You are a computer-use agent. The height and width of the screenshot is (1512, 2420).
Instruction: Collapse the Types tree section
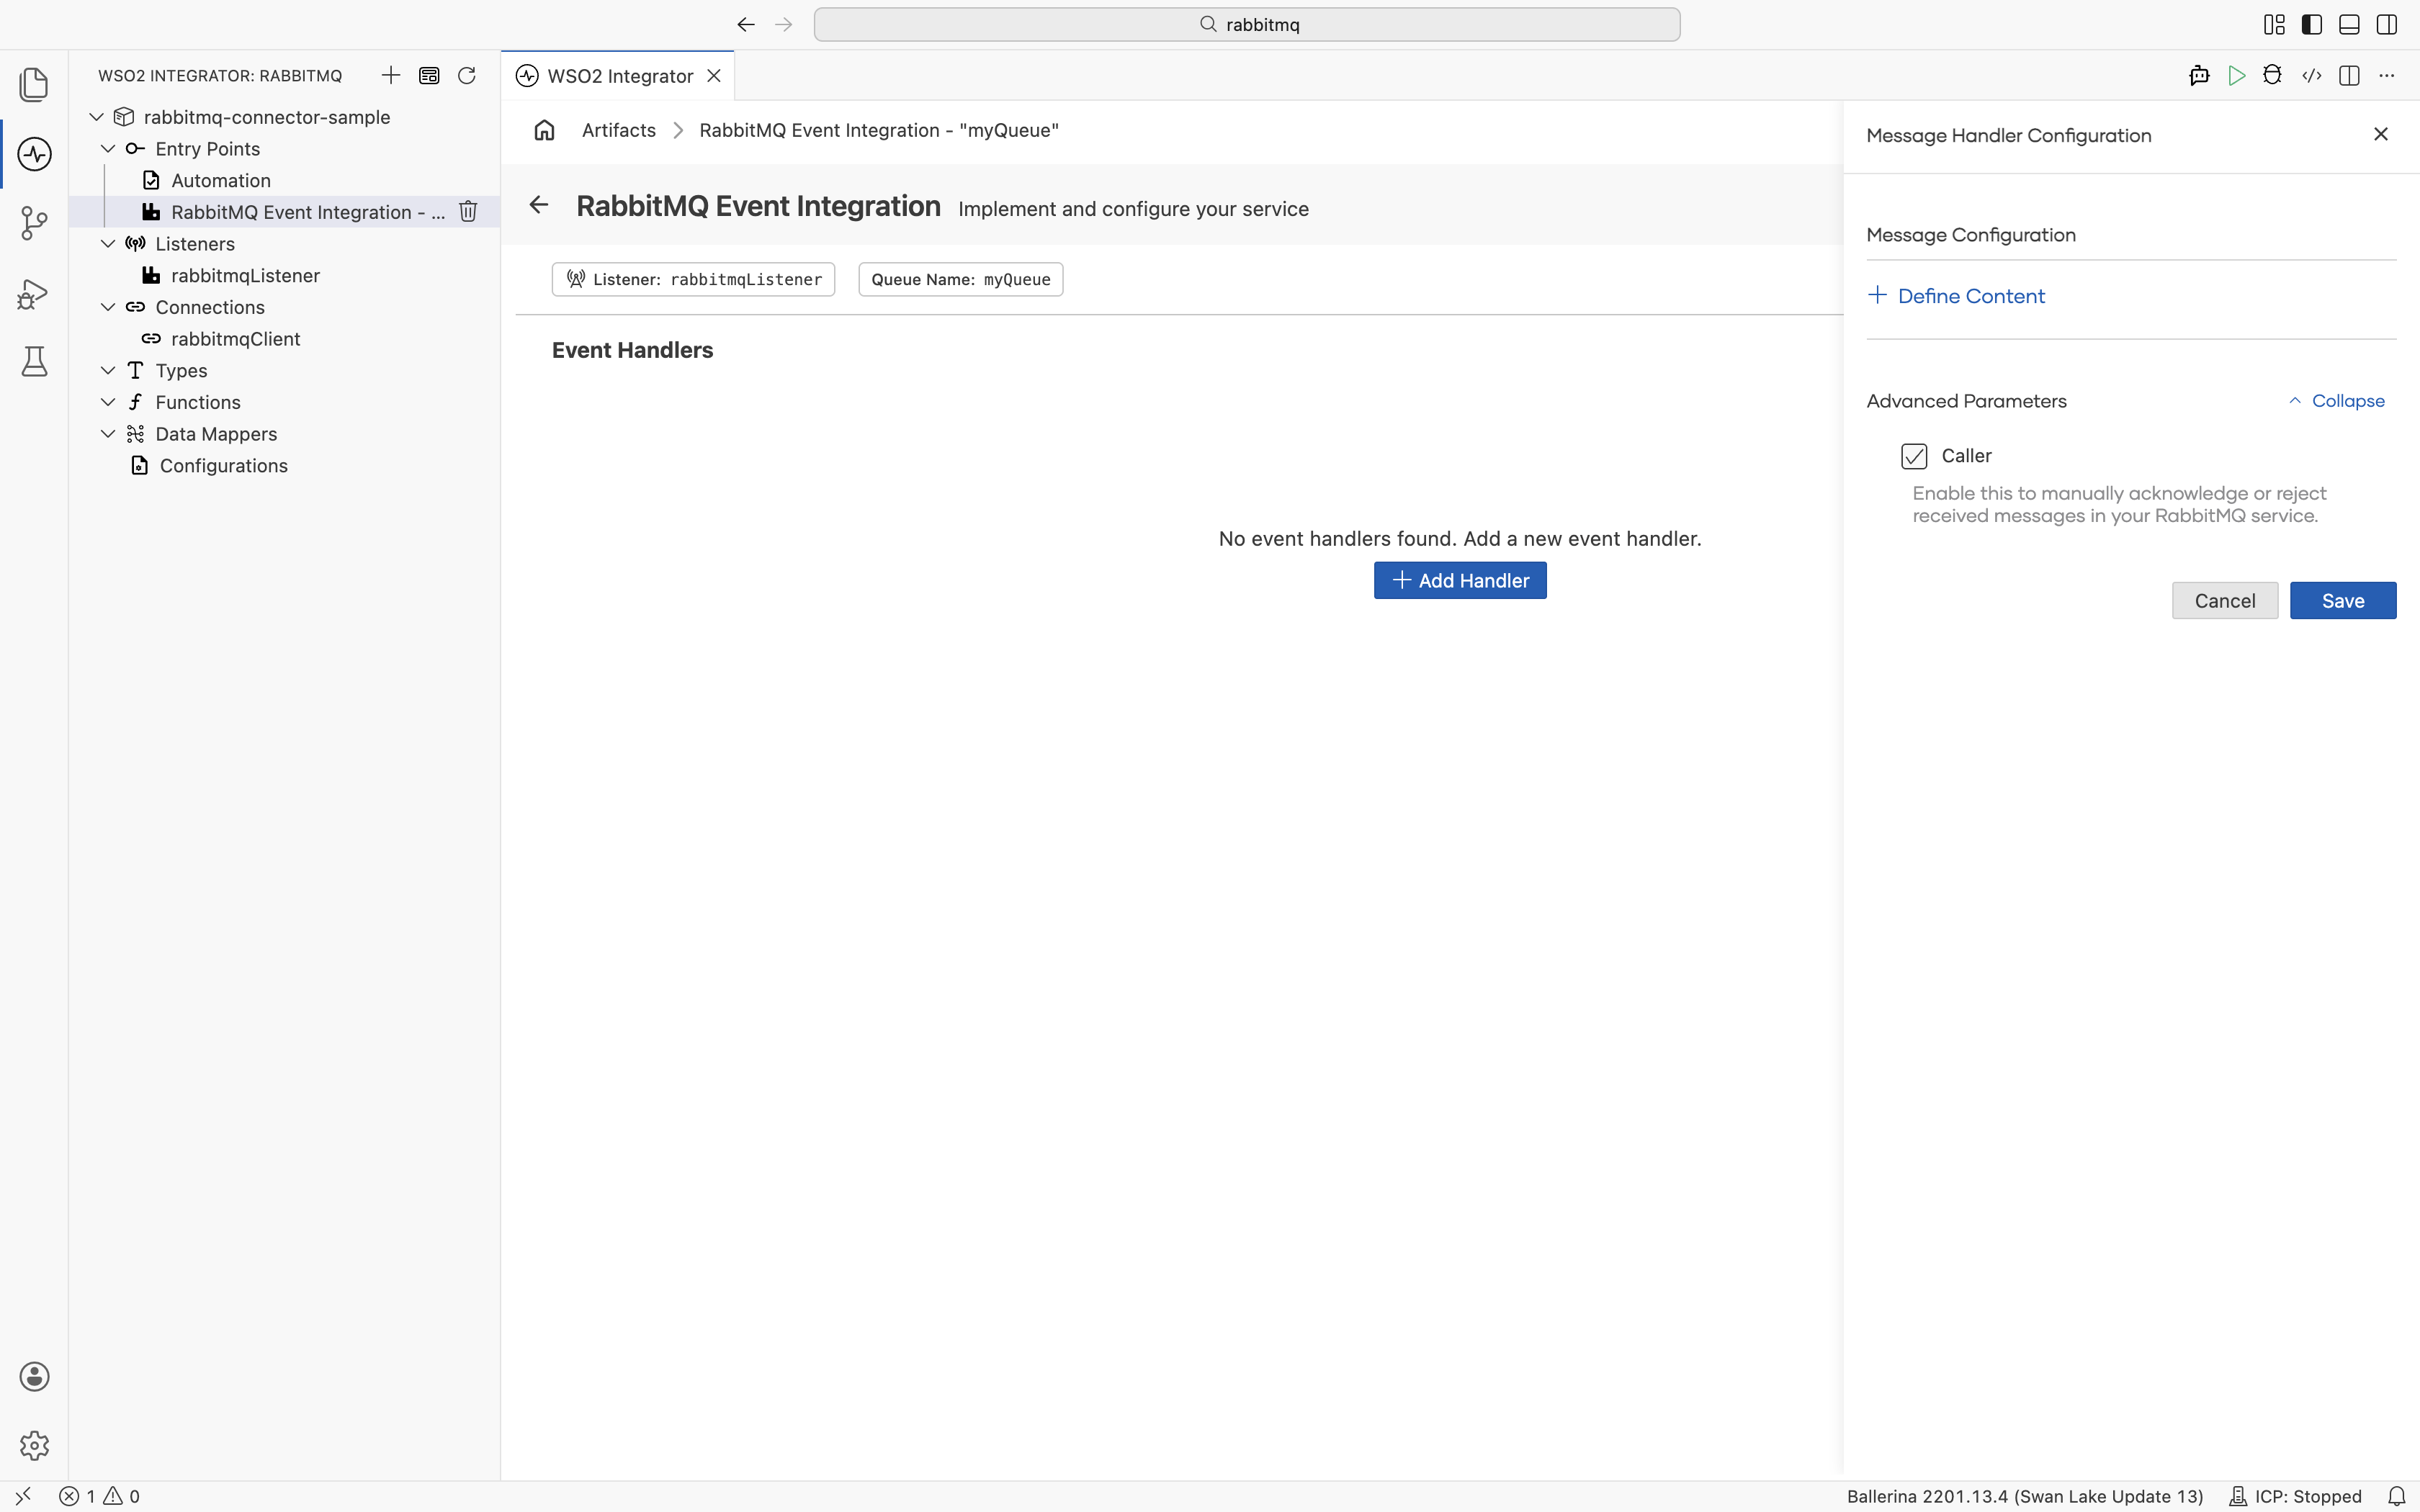coord(108,370)
